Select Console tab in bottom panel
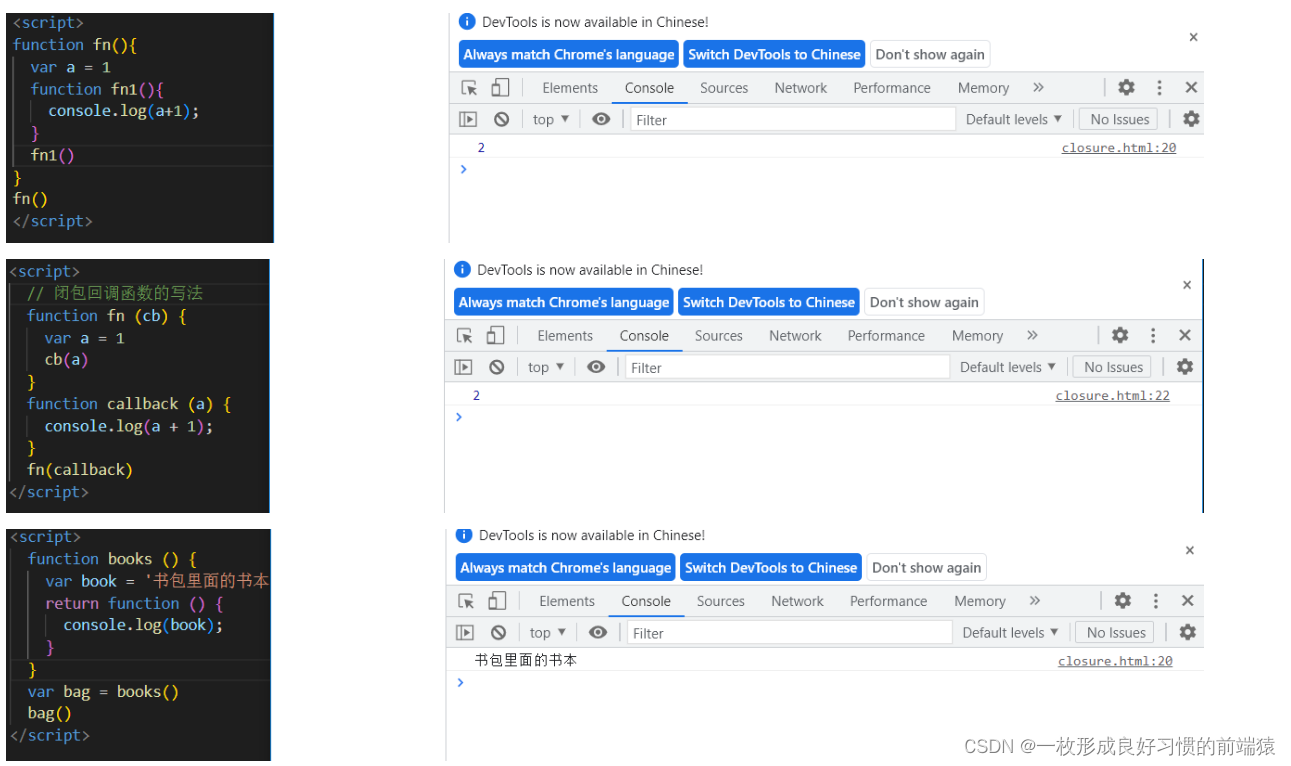Screen dimensions: 1291x766 point(646,601)
